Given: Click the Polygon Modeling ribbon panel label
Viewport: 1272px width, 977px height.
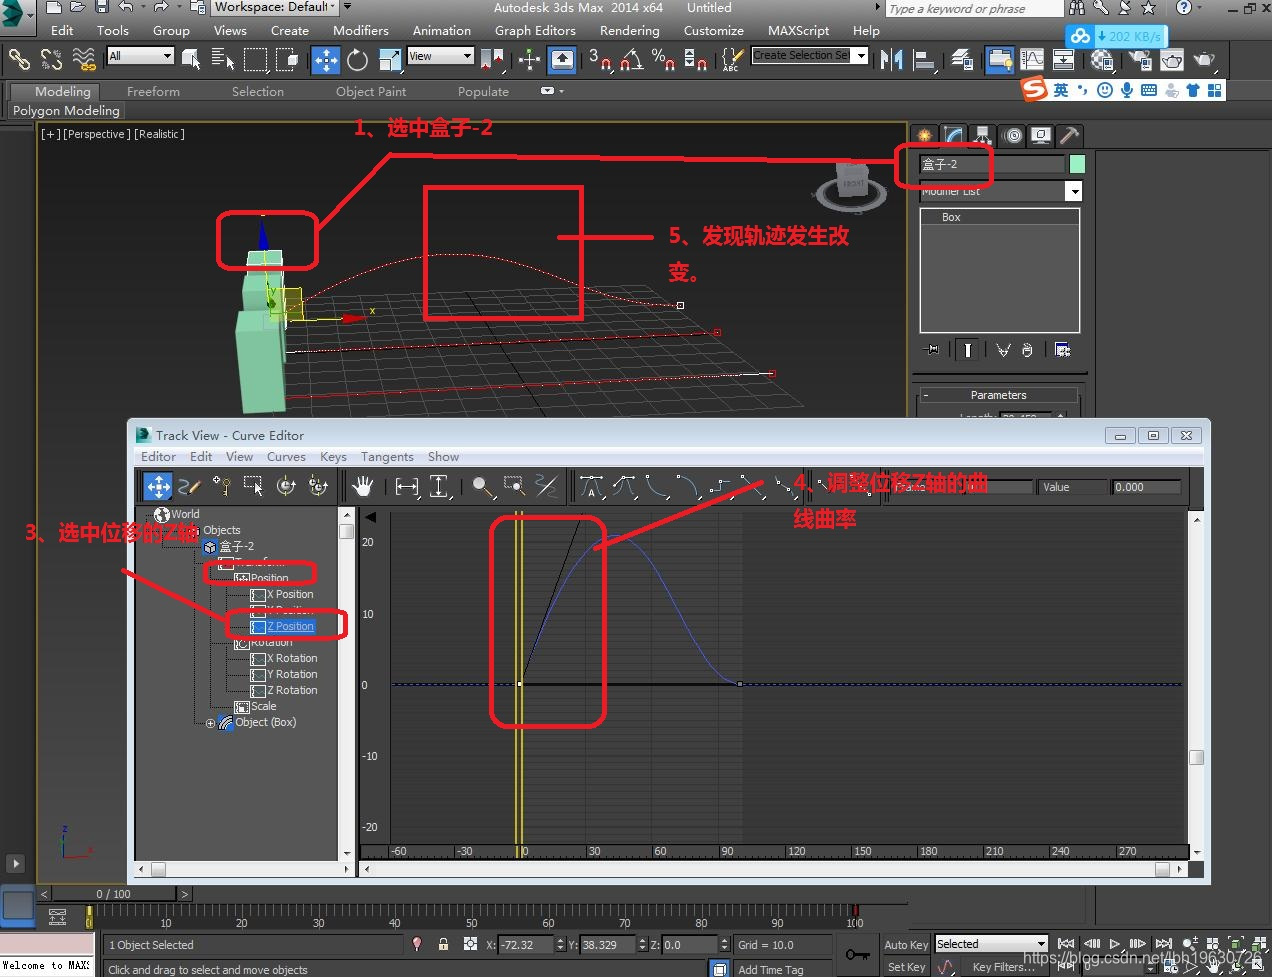Looking at the screenshot, I should point(66,111).
